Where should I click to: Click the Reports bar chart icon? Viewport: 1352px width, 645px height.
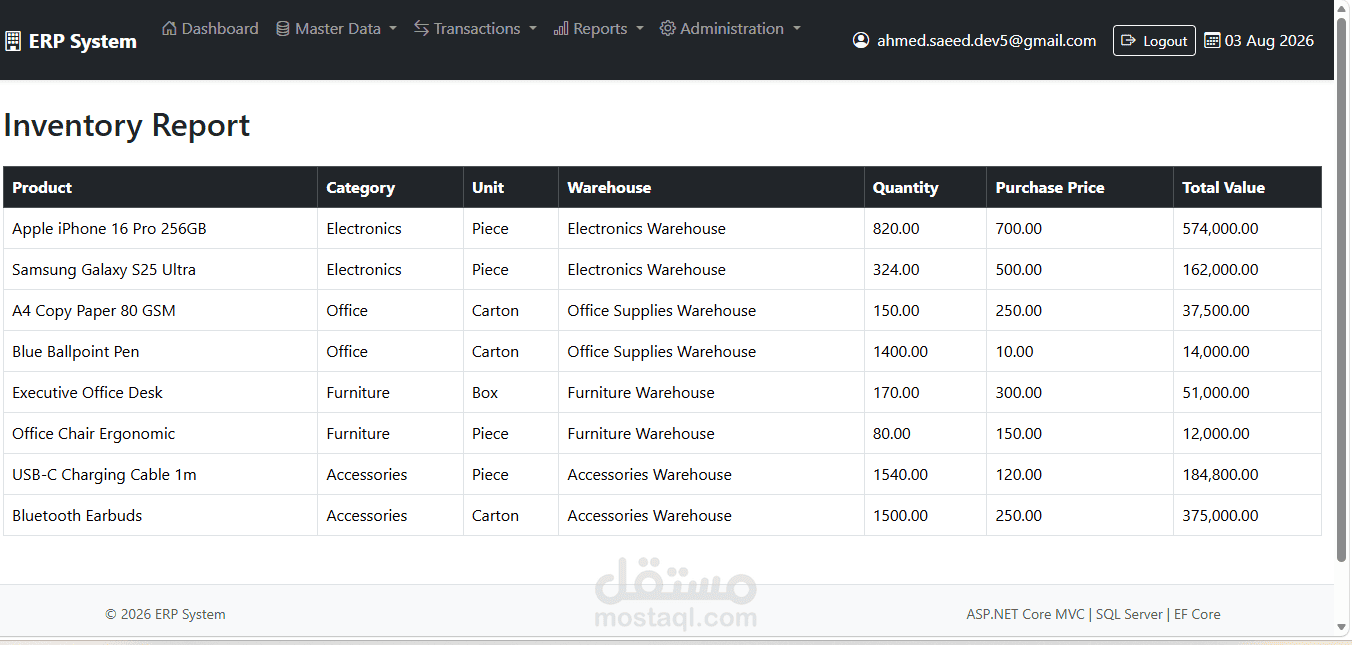(561, 28)
